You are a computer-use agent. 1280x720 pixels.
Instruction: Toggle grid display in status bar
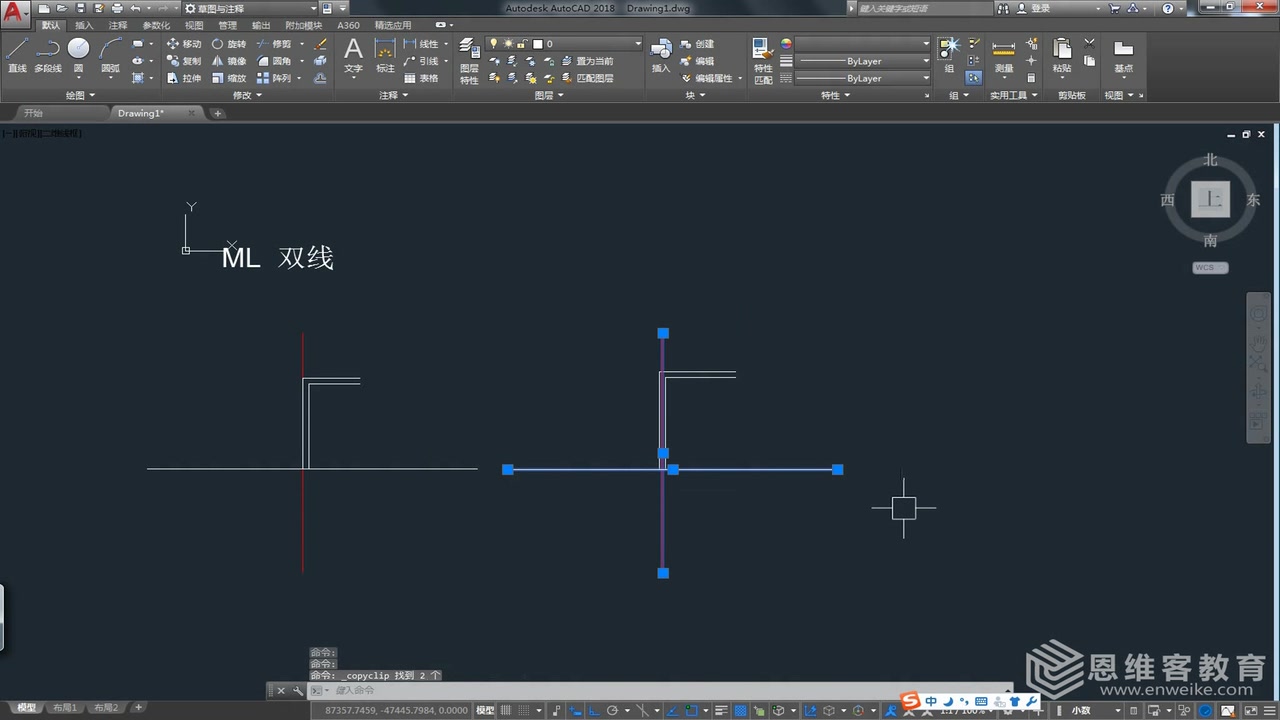tap(507, 710)
